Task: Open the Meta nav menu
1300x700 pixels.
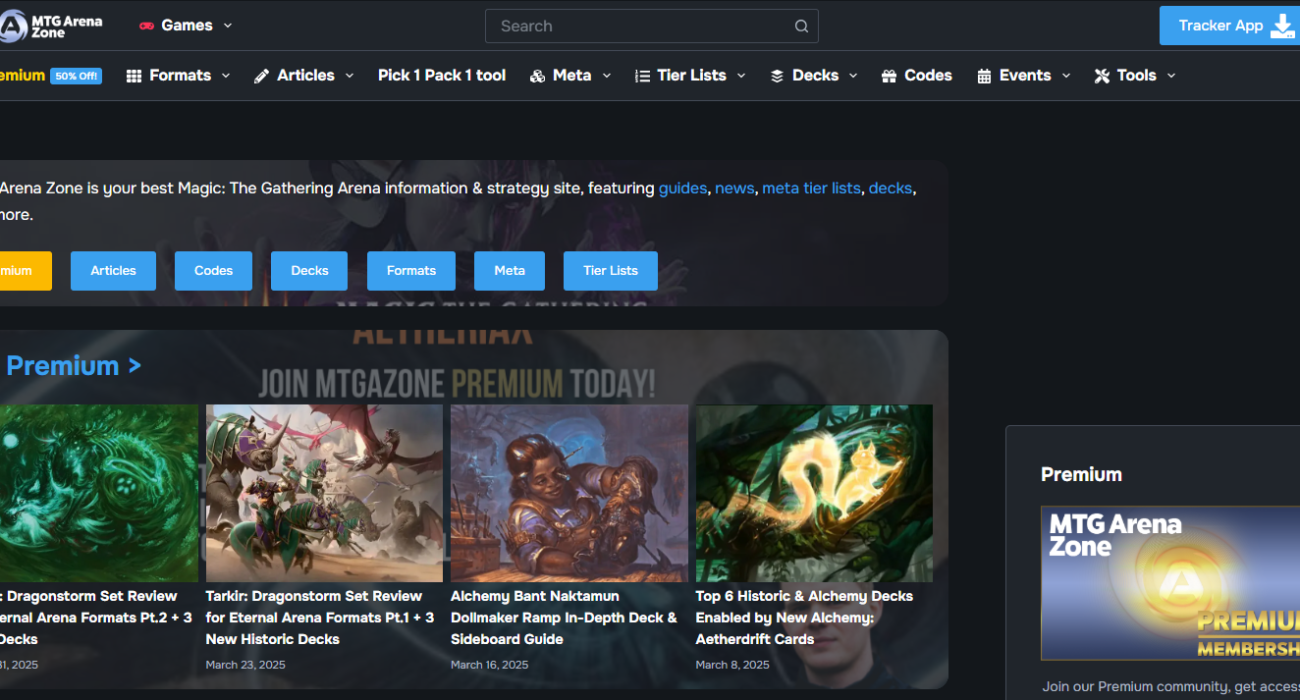Action: 572,76
